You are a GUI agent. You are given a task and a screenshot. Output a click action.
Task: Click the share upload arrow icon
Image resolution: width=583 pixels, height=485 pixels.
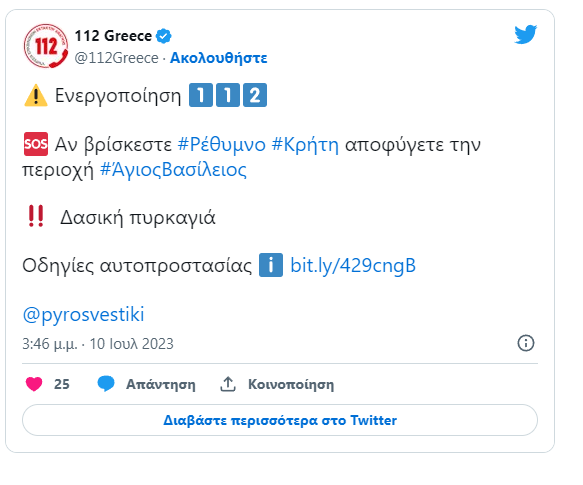tap(228, 384)
